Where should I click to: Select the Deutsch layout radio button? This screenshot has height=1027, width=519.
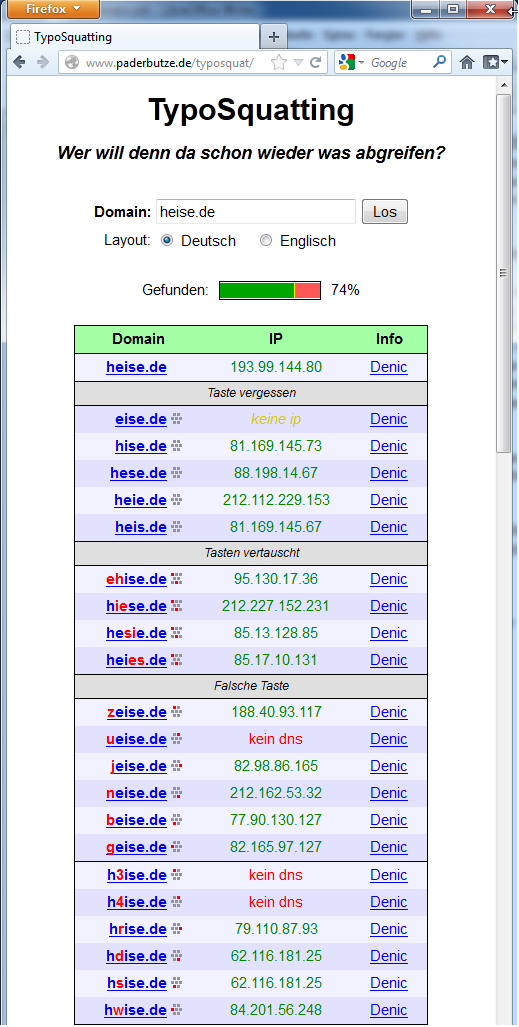167,240
